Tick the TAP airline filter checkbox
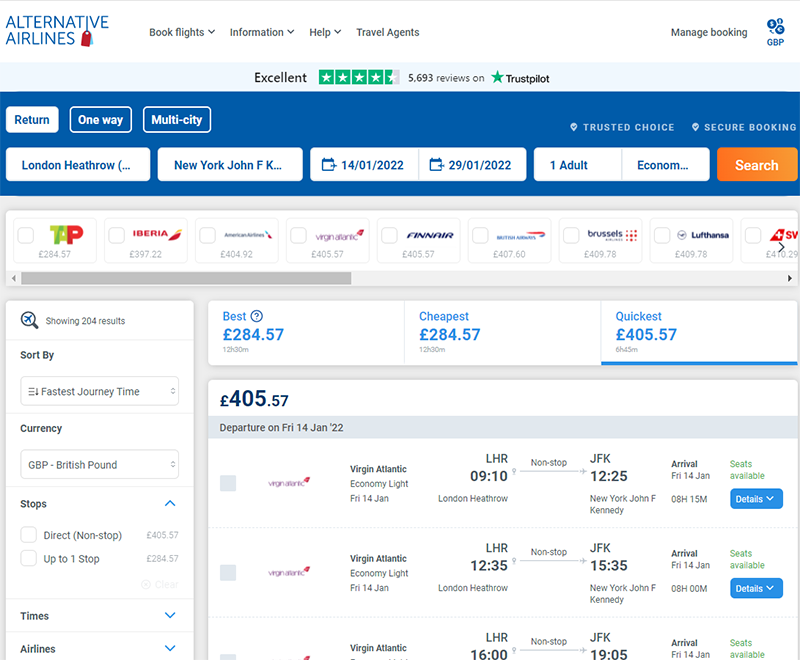Viewport: 800px width, 660px height. point(26,236)
